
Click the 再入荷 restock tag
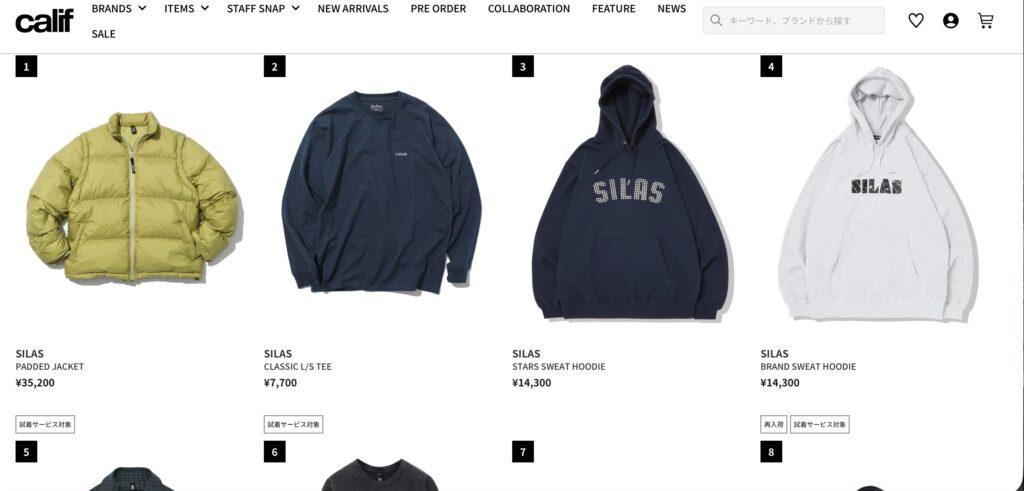773,424
